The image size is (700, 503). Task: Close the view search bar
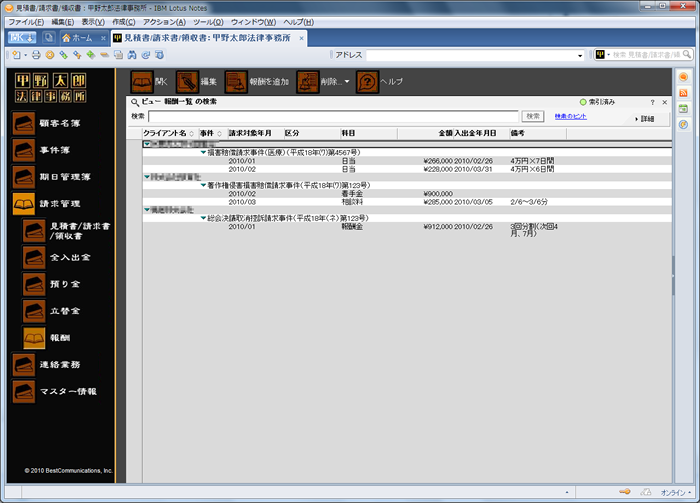(664, 102)
